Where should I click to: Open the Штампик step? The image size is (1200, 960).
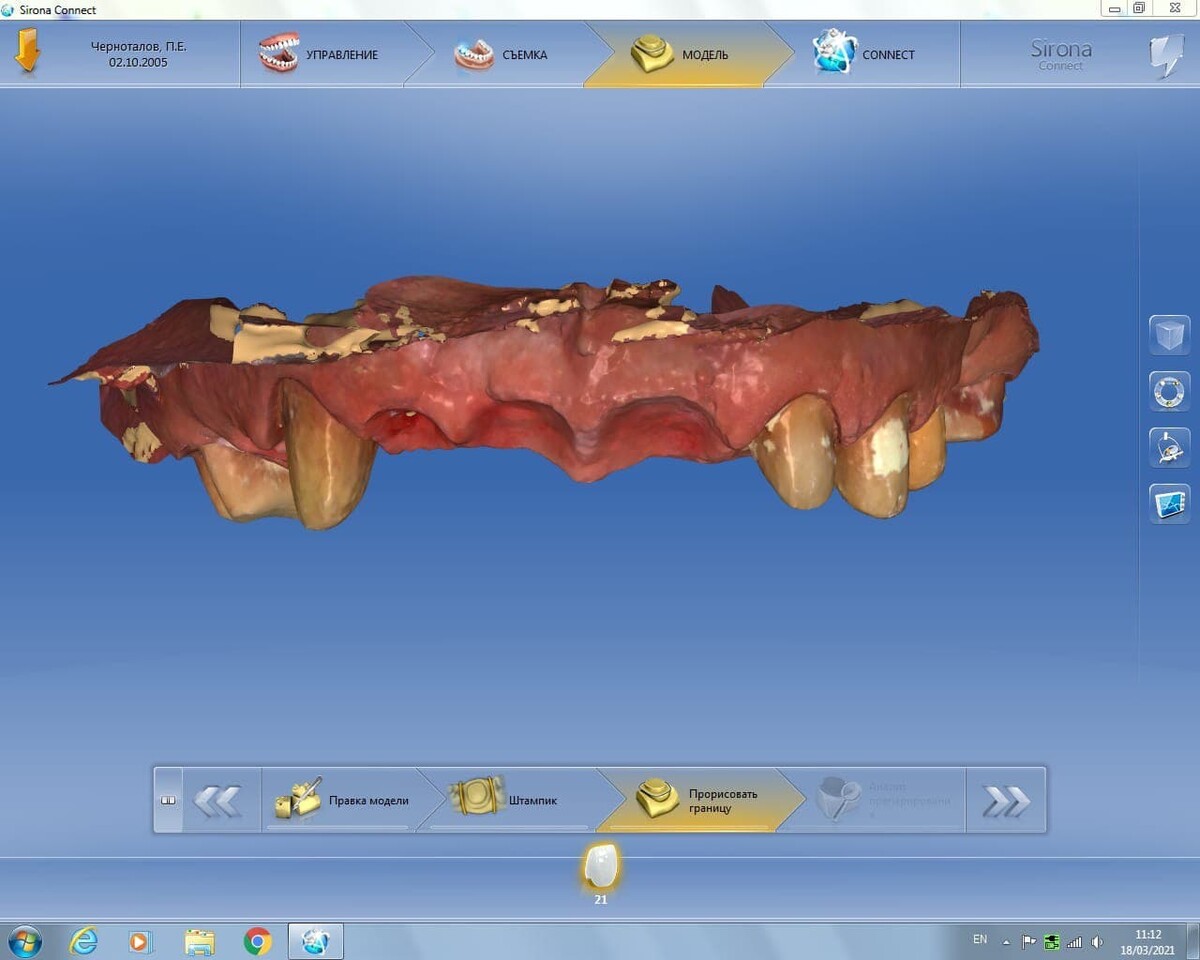point(508,800)
